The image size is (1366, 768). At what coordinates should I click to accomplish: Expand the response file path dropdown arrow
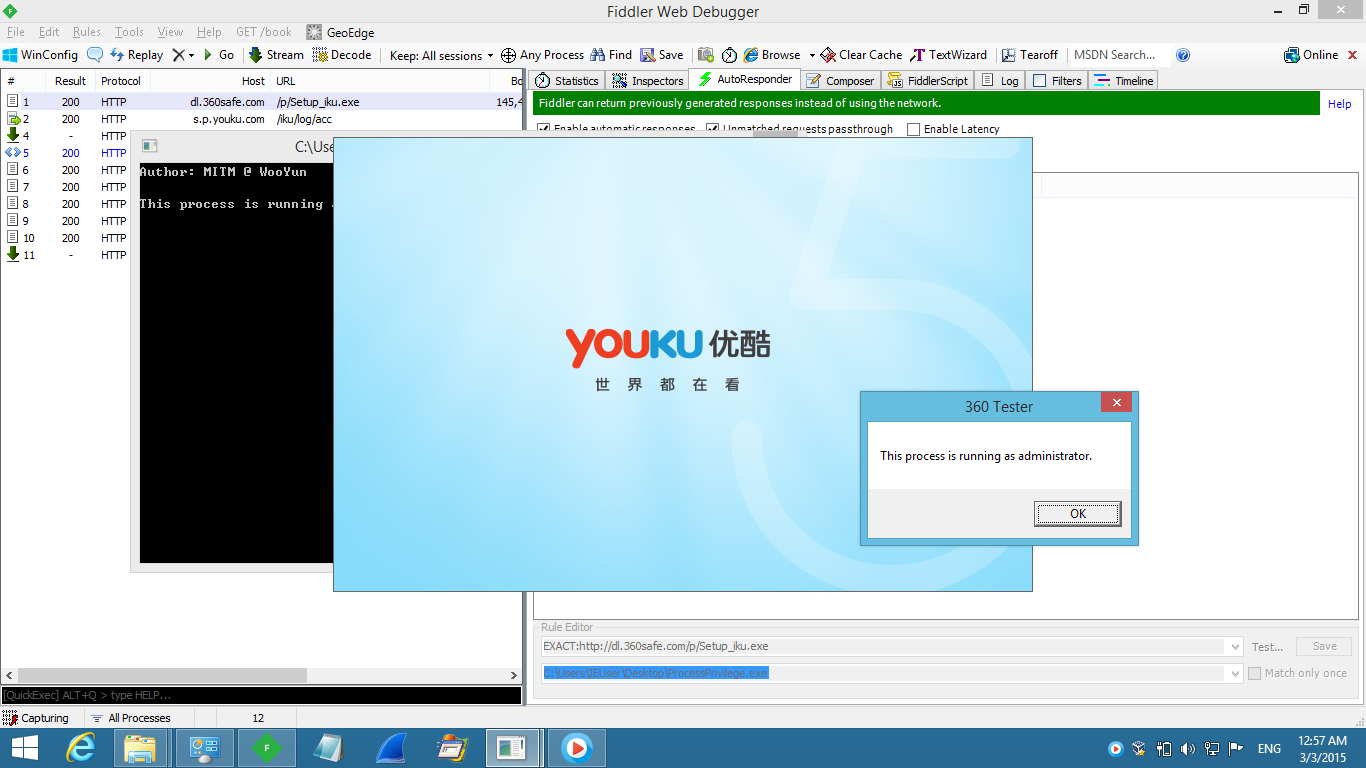tap(1234, 674)
